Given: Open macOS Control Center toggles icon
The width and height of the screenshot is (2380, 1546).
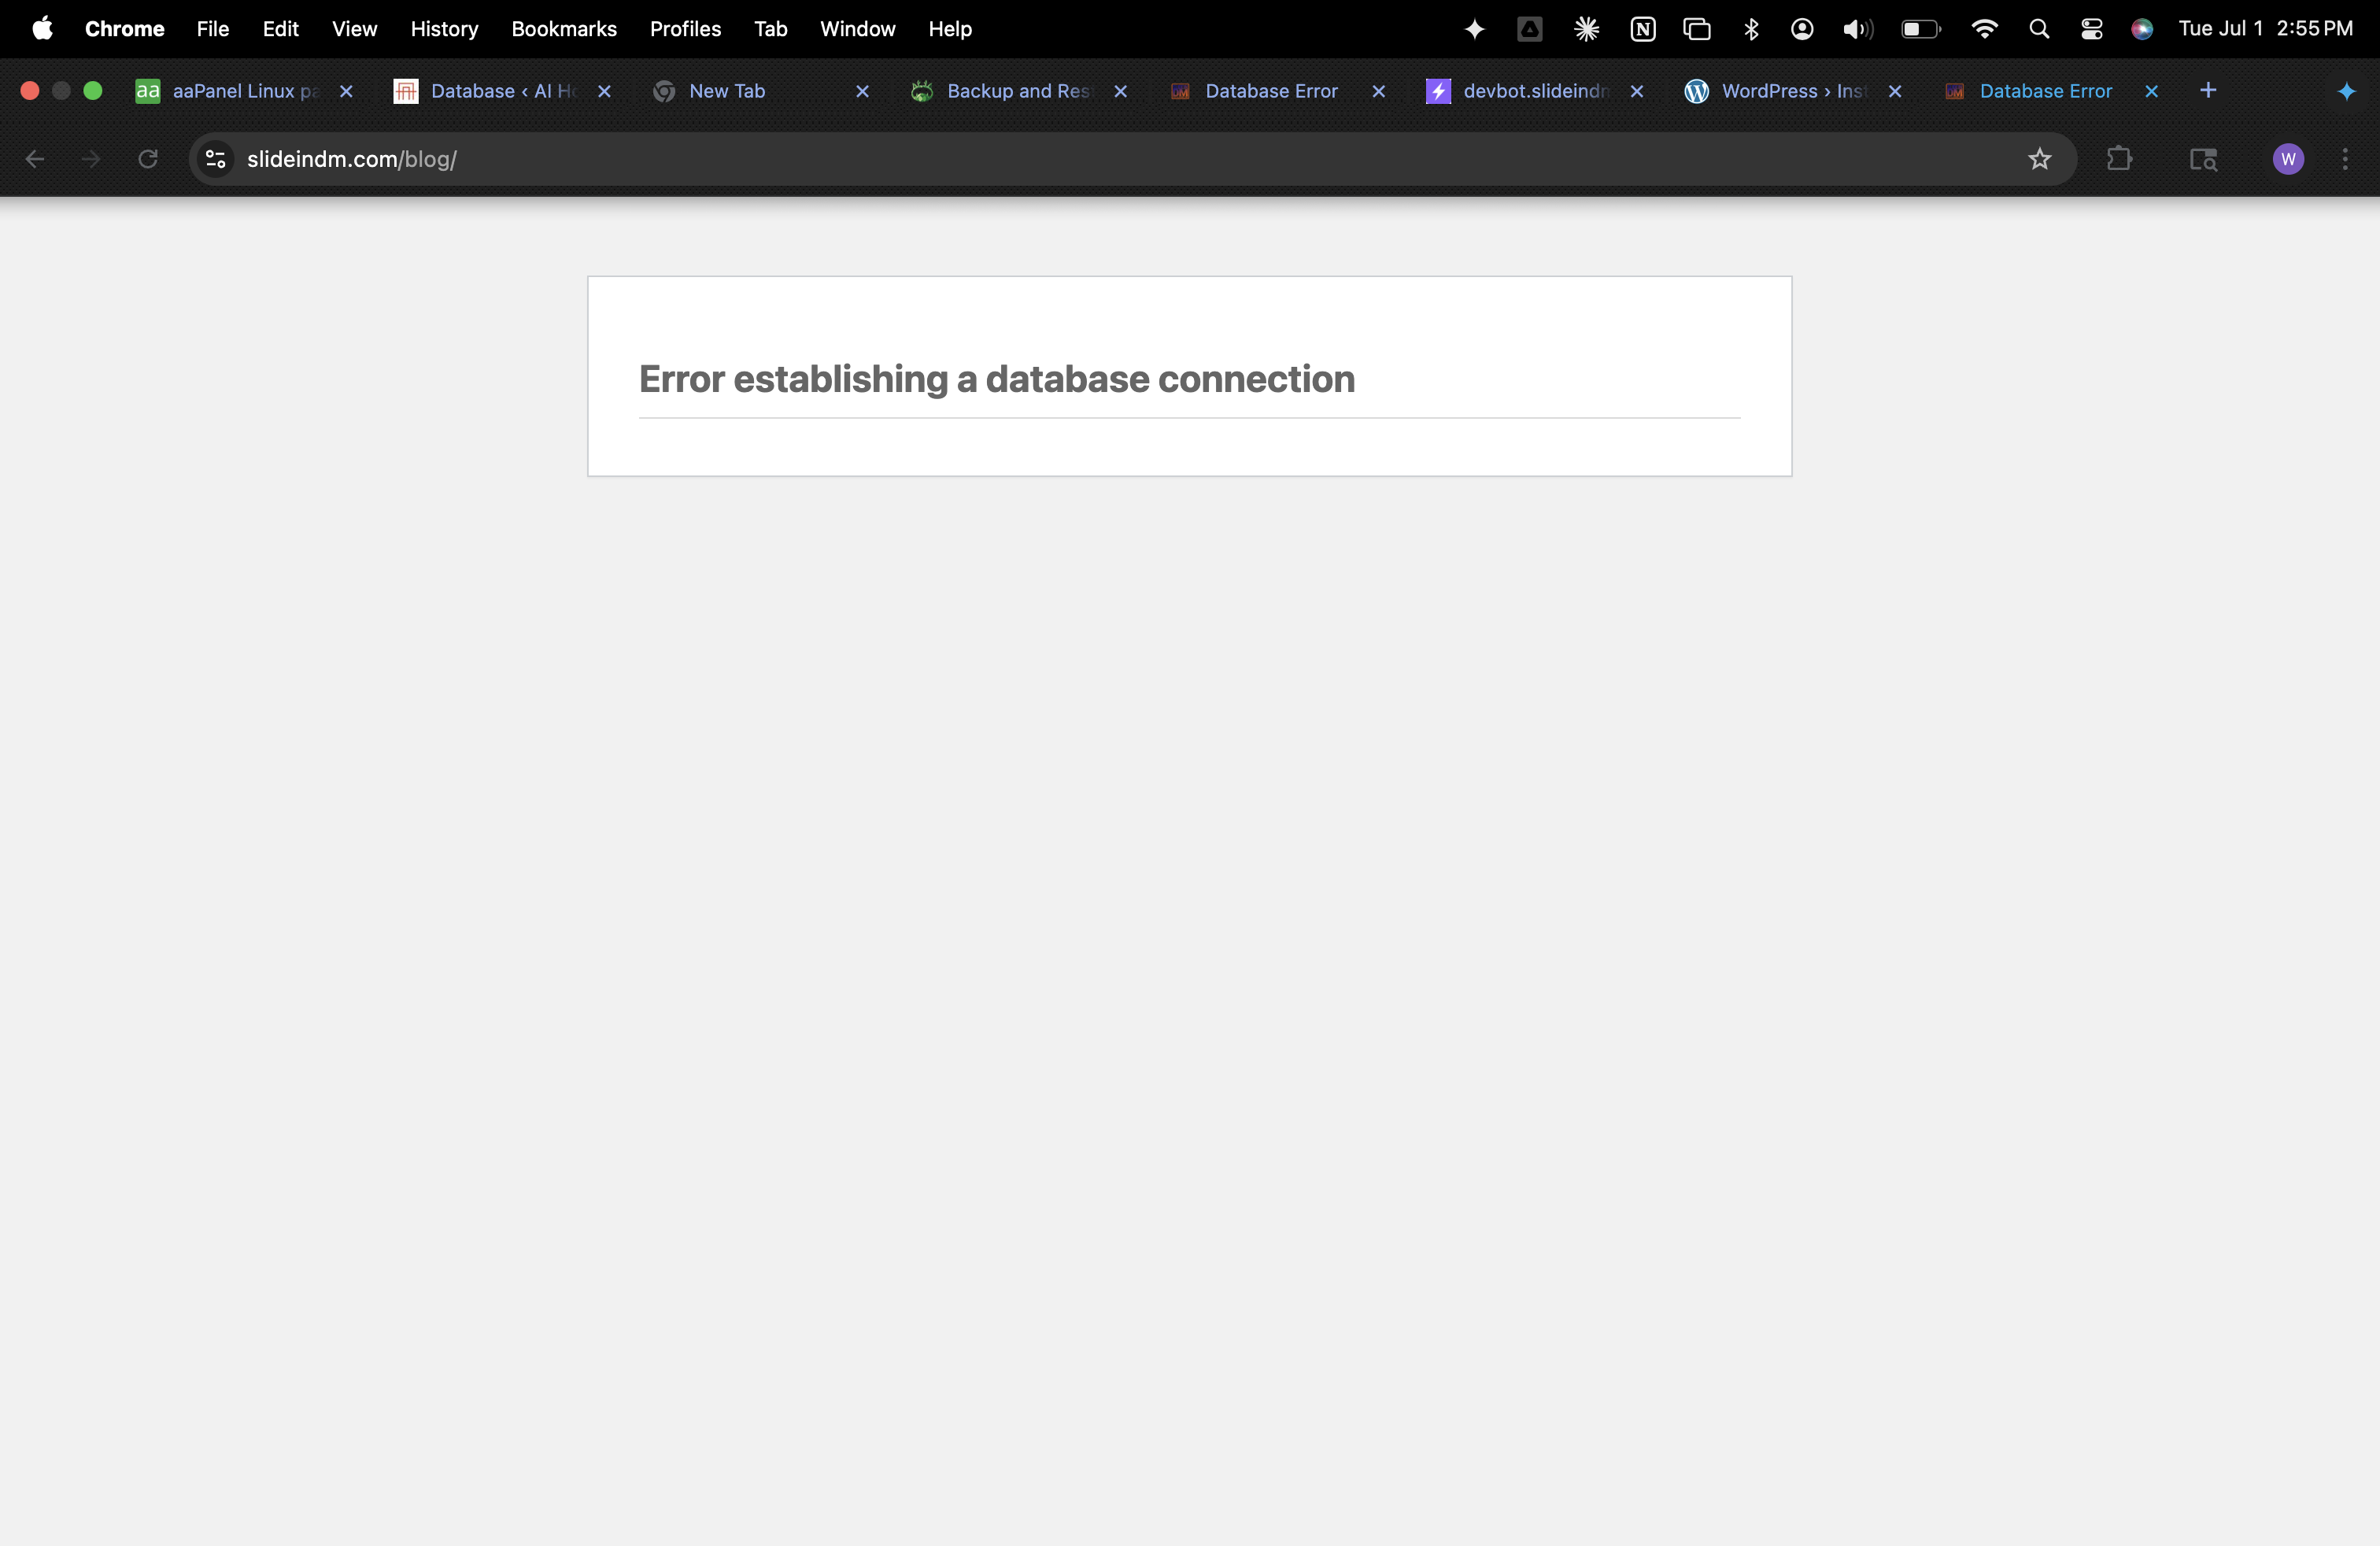Looking at the screenshot, I should [2091, 29].
